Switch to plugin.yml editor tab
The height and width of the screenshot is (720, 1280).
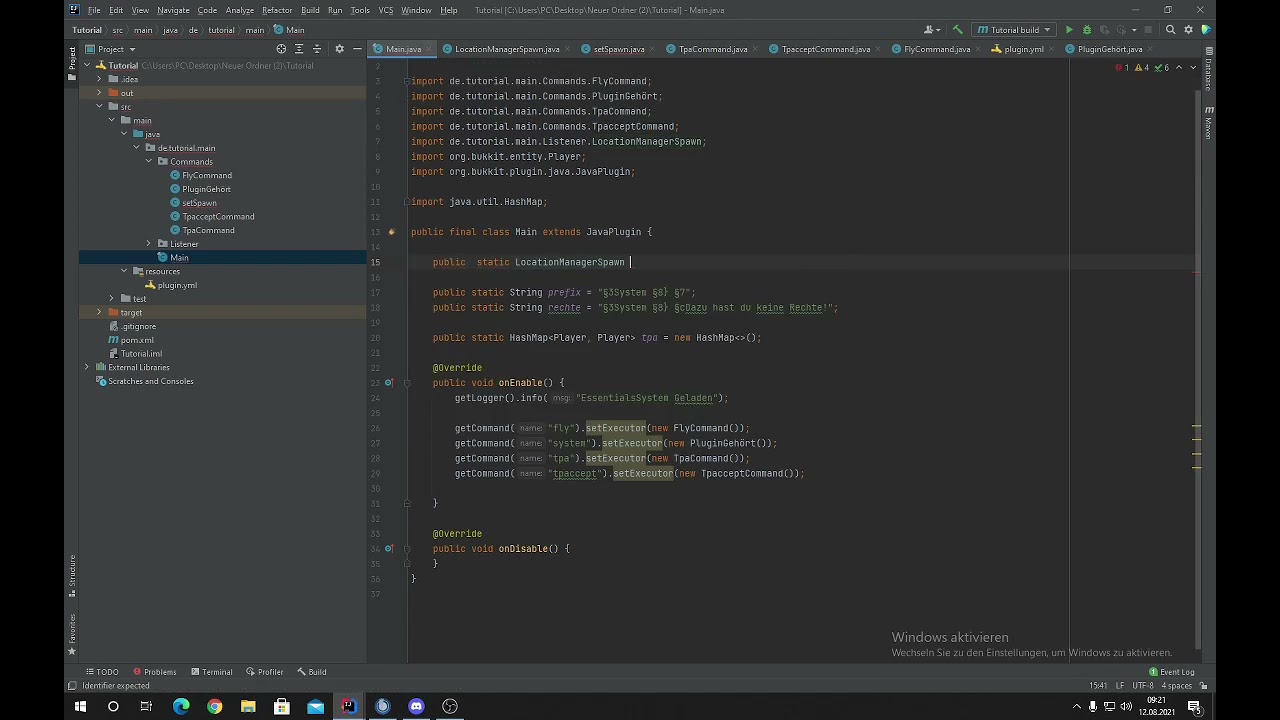coord(1024,49)
